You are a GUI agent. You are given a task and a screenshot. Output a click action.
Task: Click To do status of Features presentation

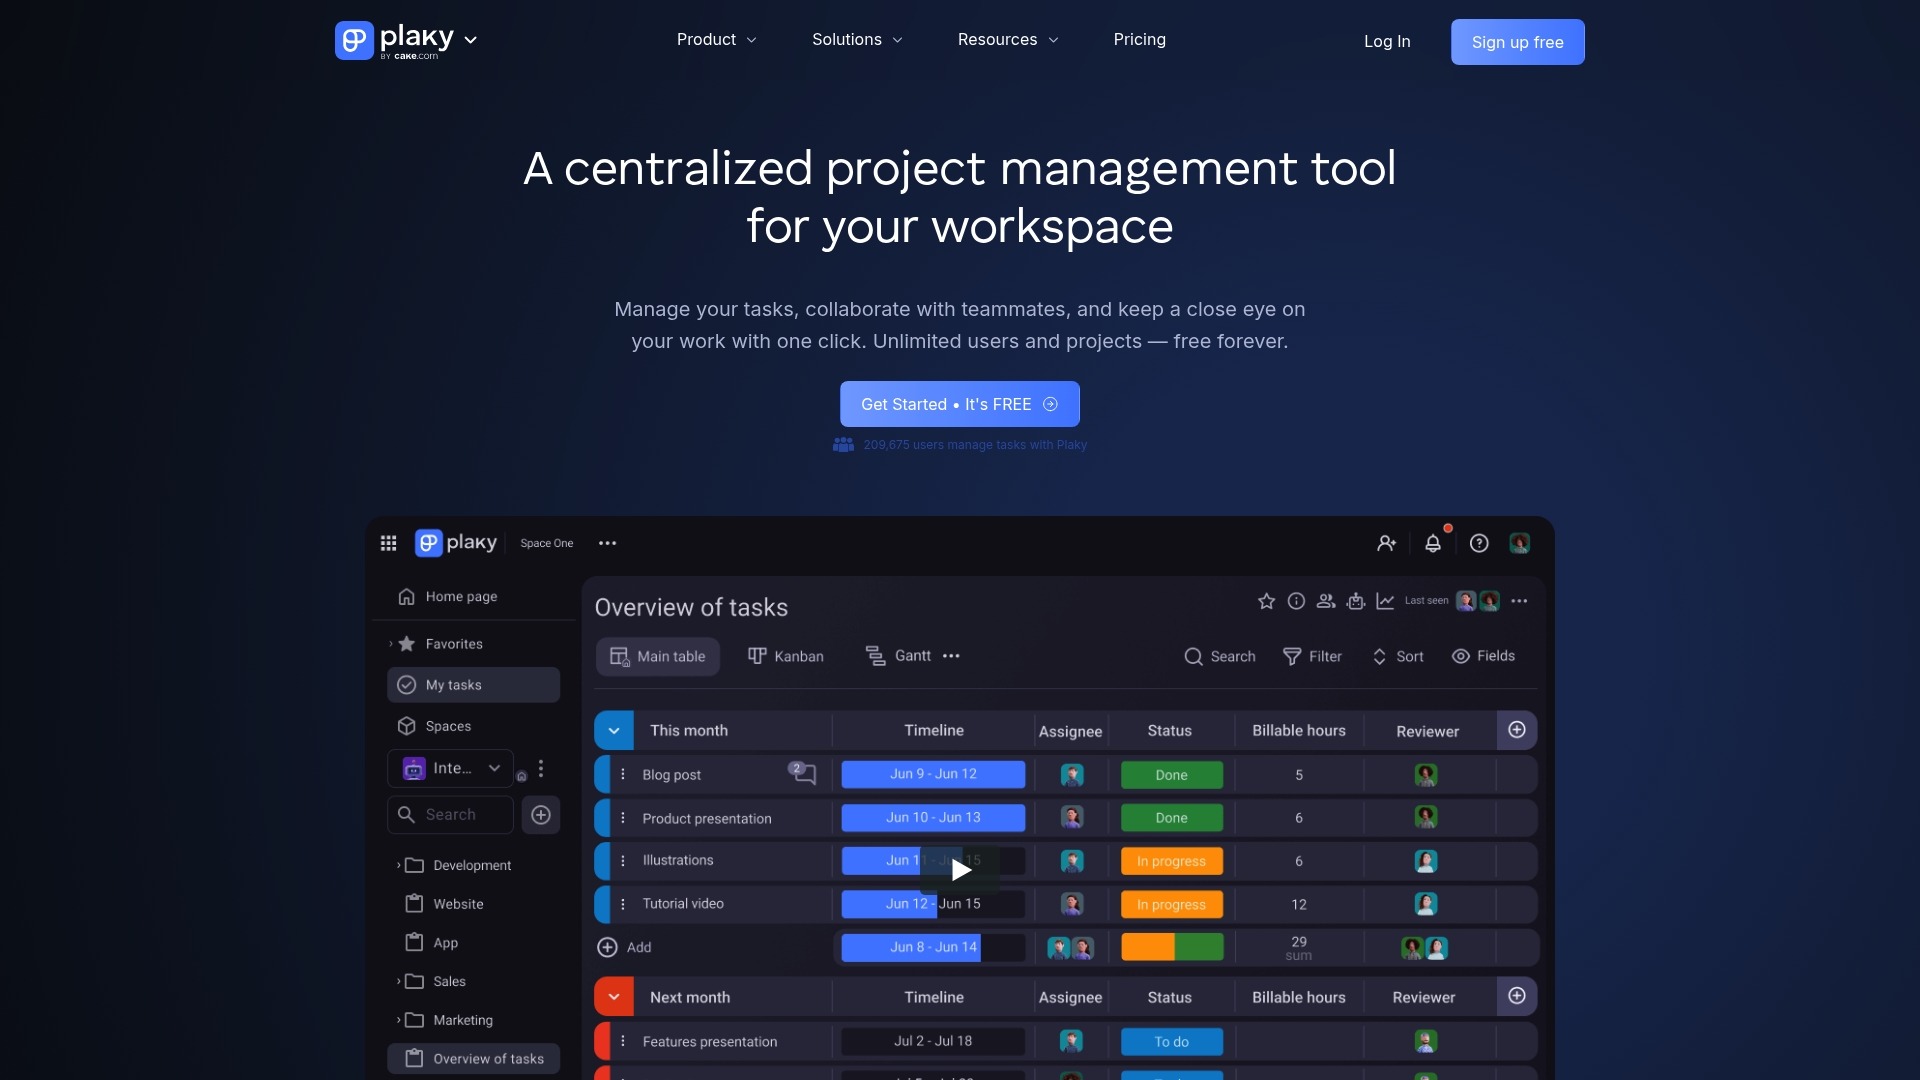click(x=1172, y=1042)
